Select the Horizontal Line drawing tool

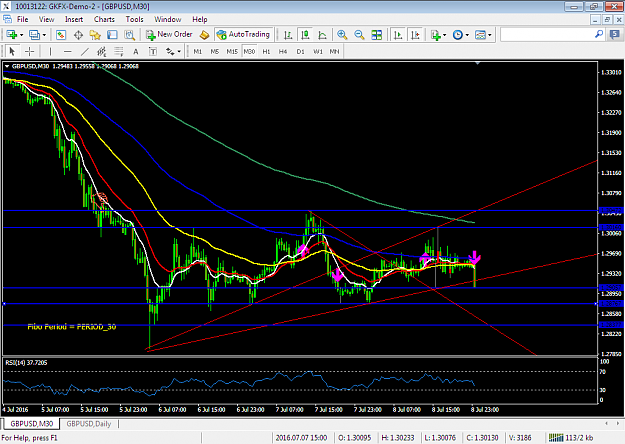click(x=67, y=51)
